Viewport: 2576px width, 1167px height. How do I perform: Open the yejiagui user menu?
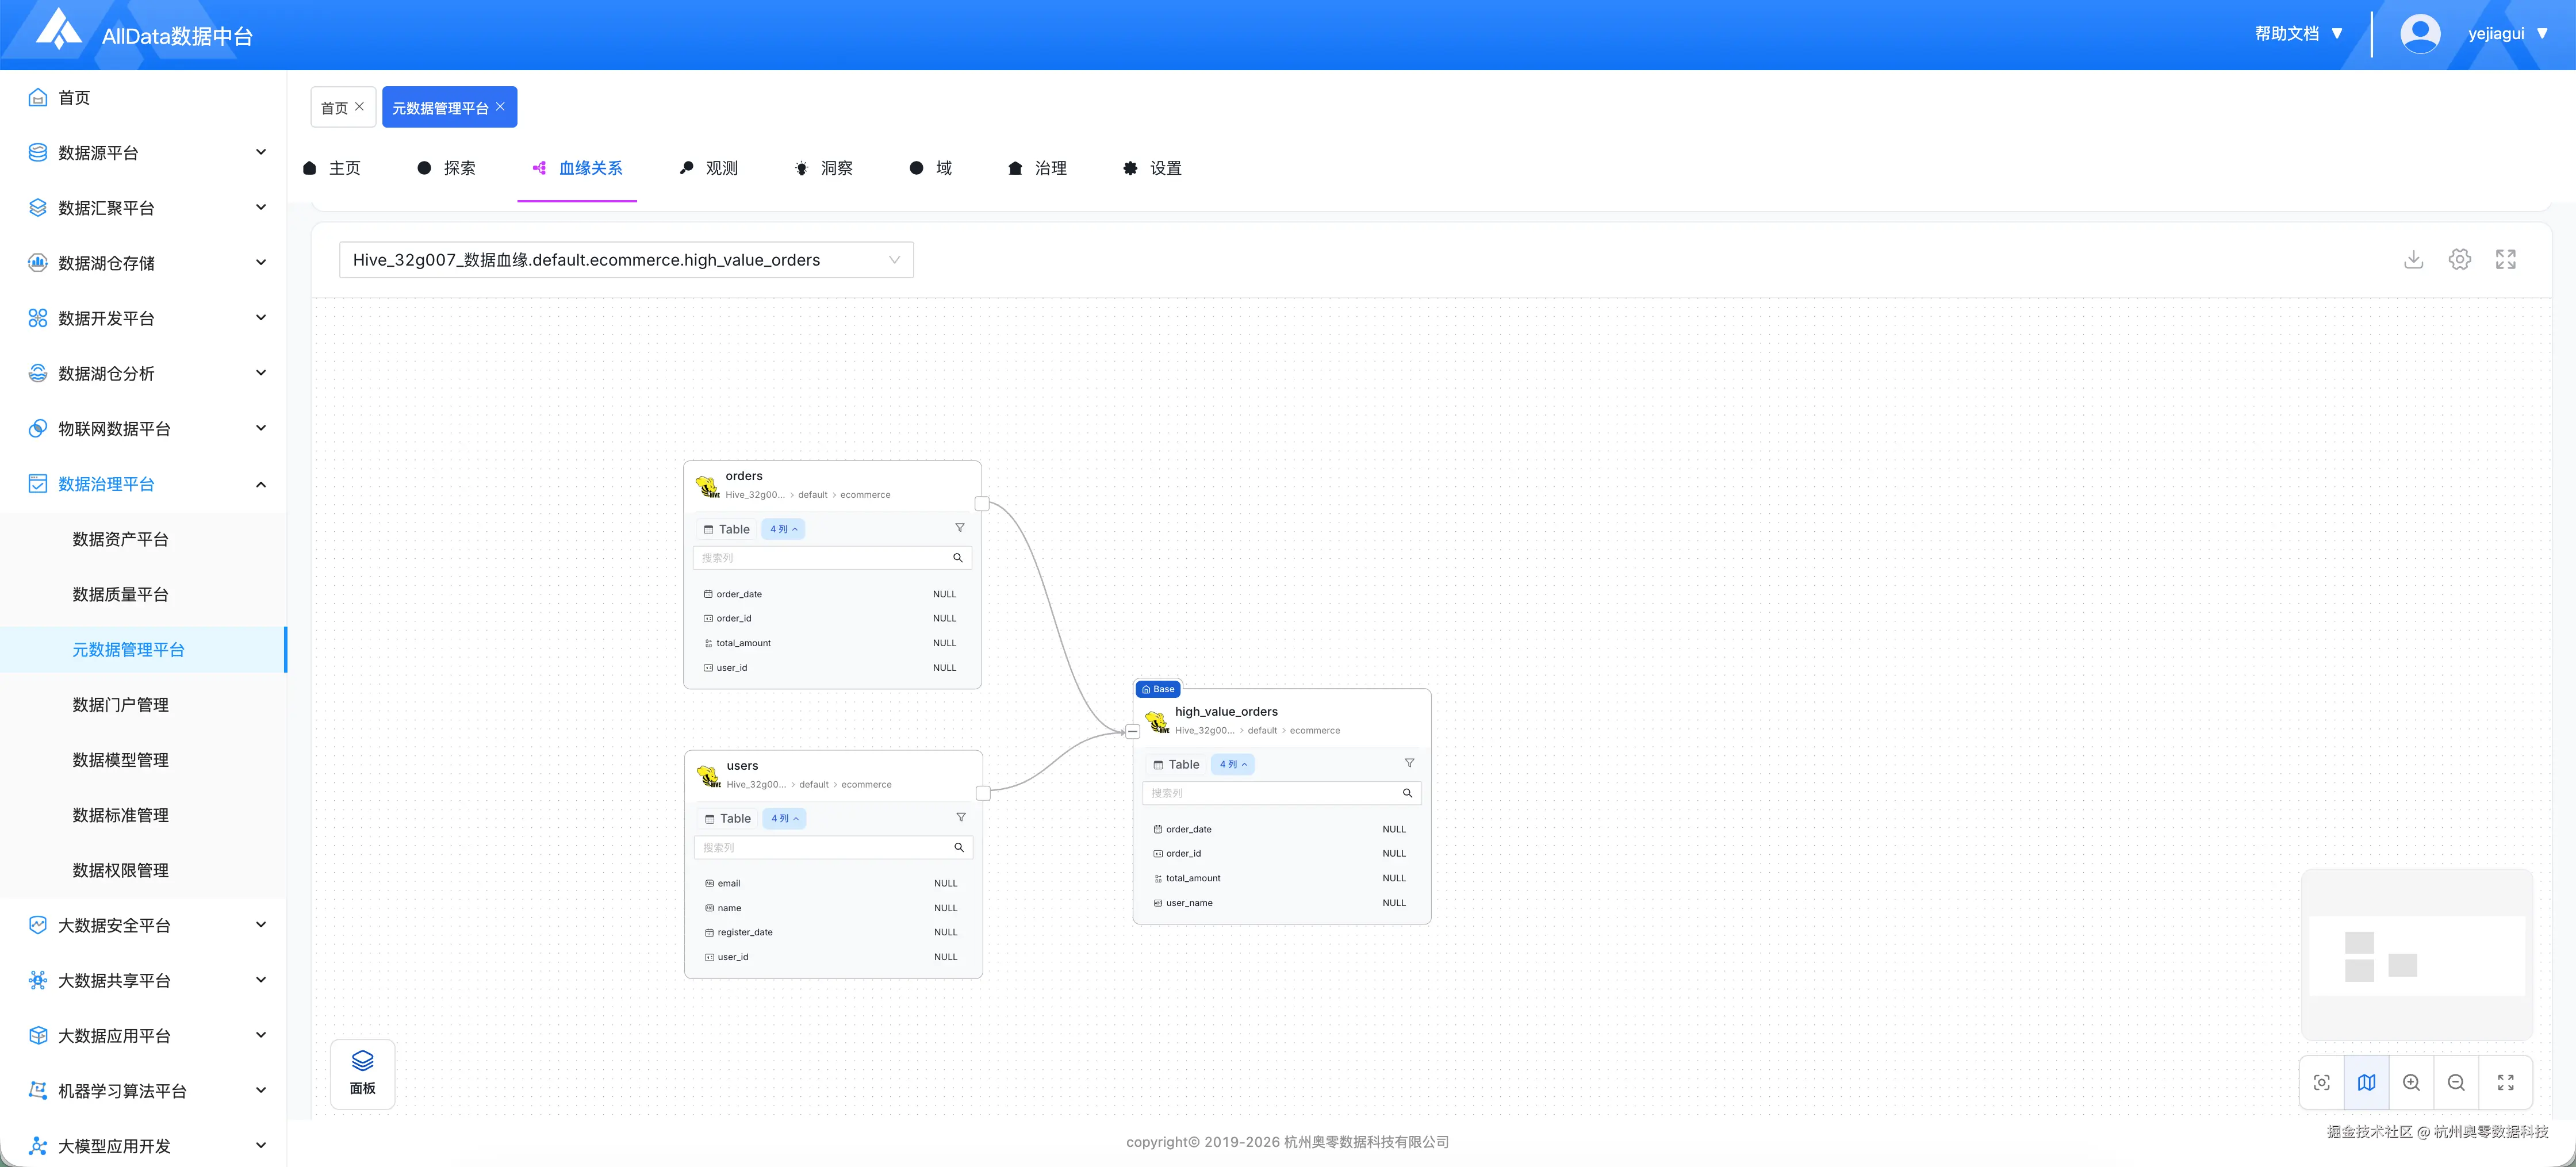[x=2507, y=34]
